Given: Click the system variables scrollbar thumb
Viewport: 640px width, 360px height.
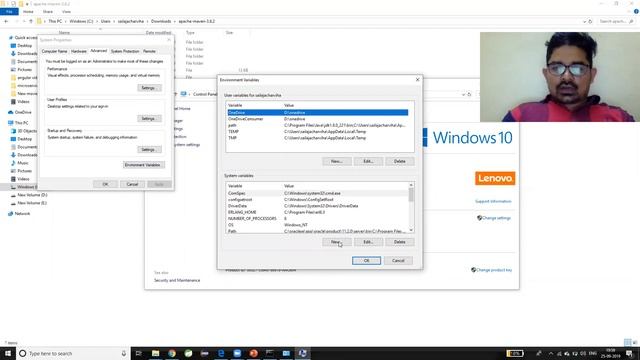Looking at the screenshot, I should pos(411,195).
